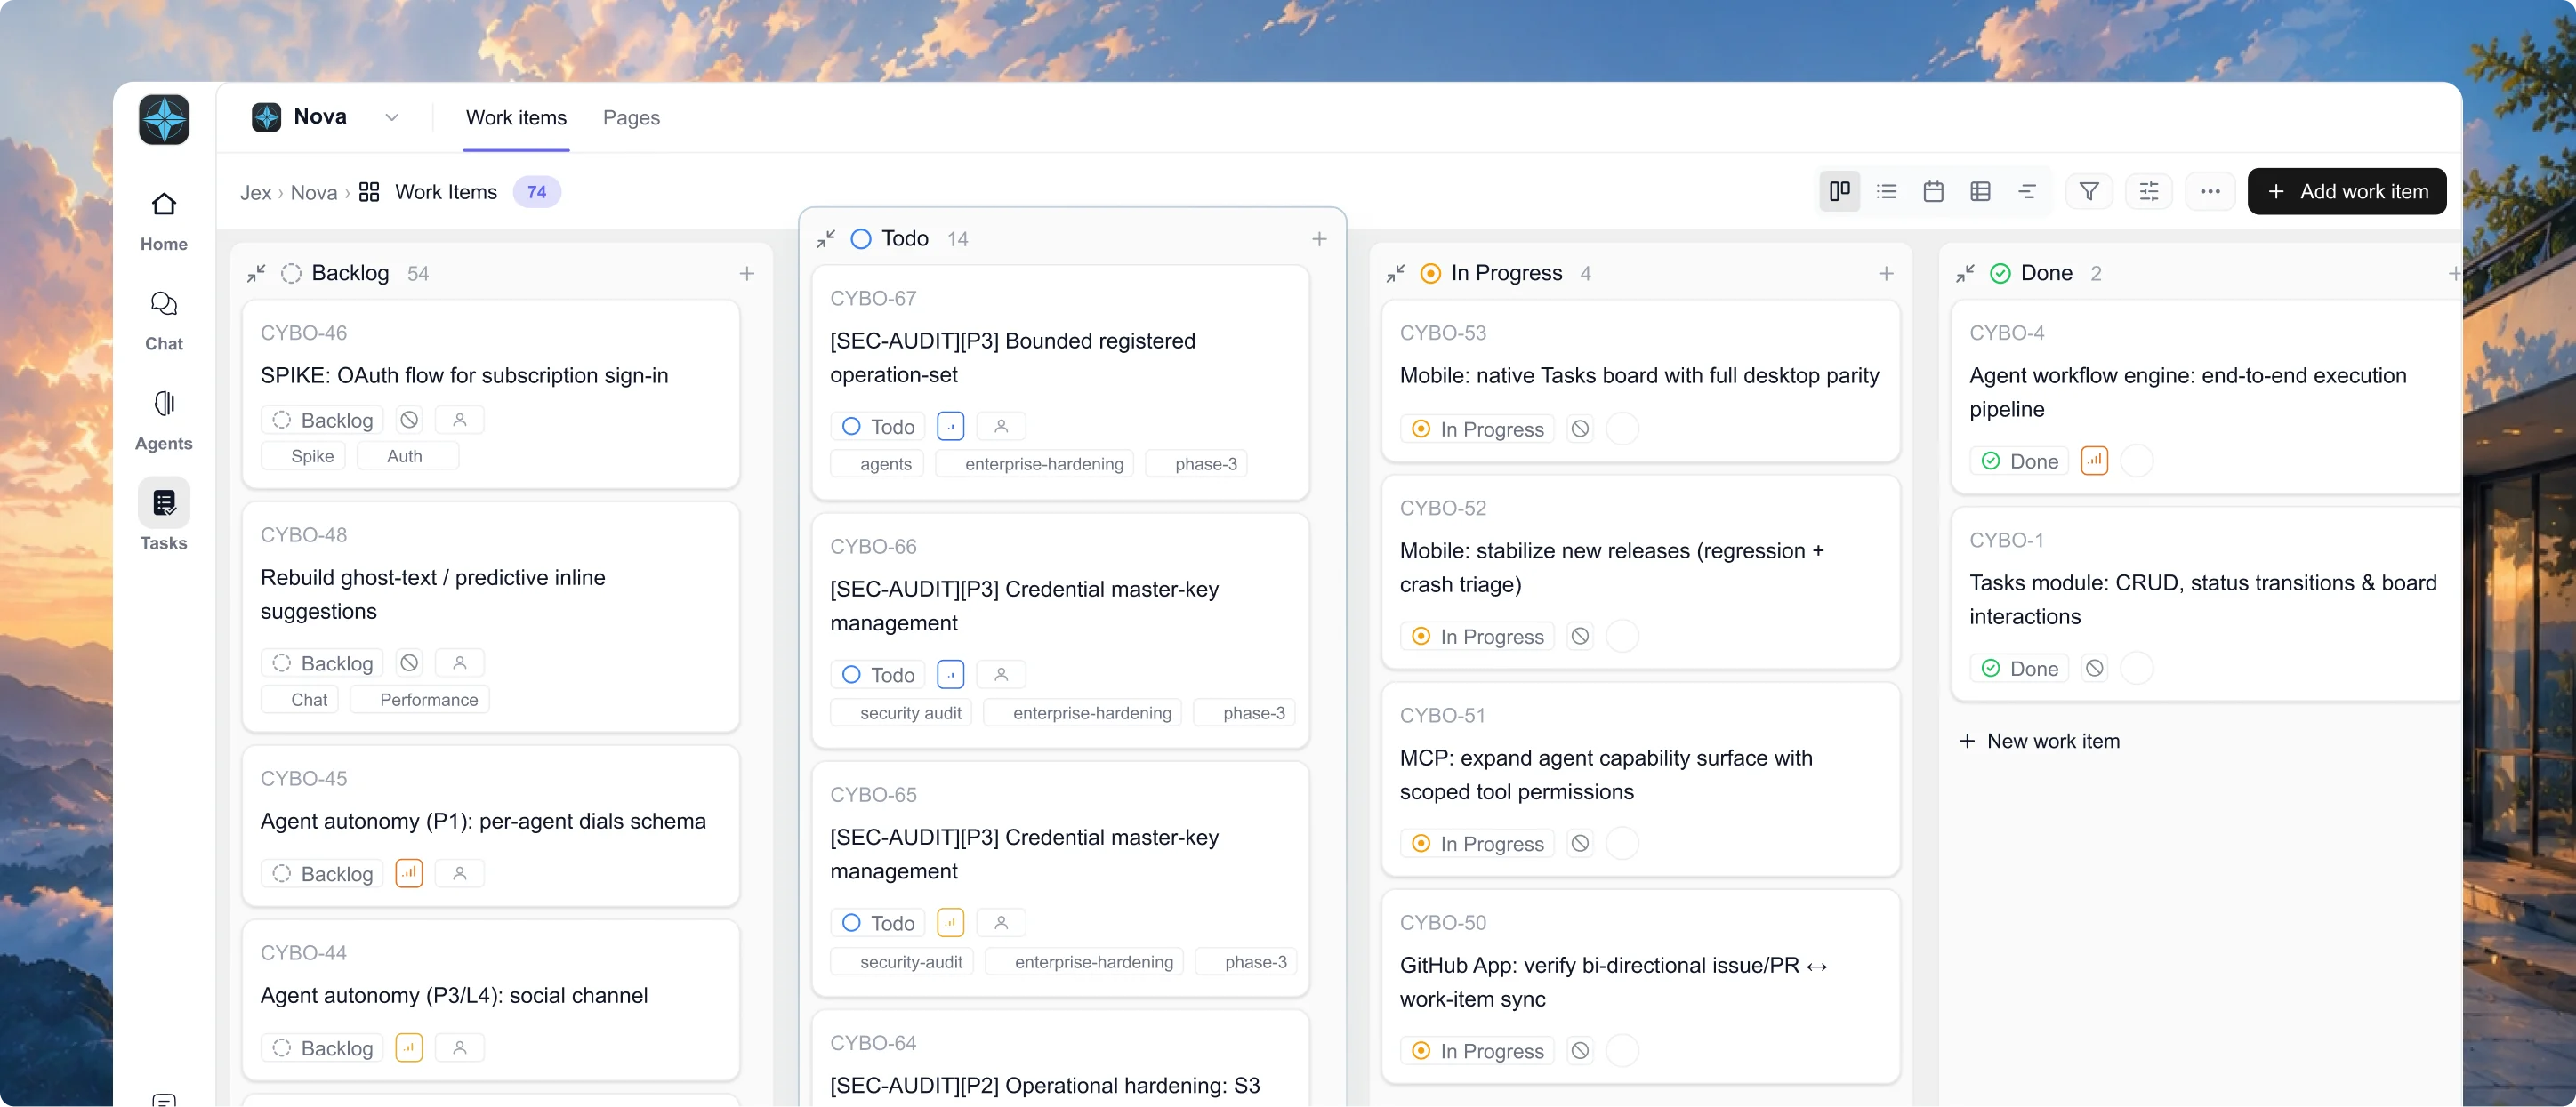The height and width of the screenshot is (1107, 2576).
Task: Set priority icon on CYBO-46 card
Action: click(x=409, y=420)
